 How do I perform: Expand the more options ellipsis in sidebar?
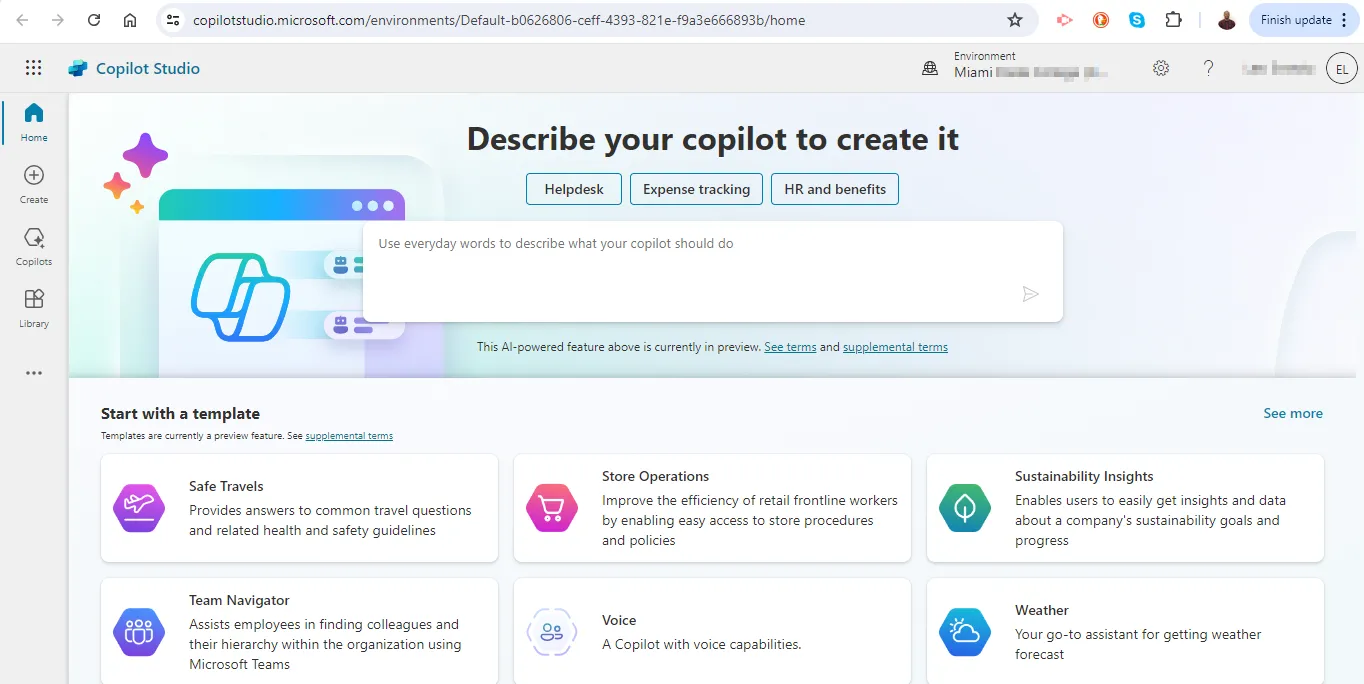pyautogui.click(x=34, y=373)
